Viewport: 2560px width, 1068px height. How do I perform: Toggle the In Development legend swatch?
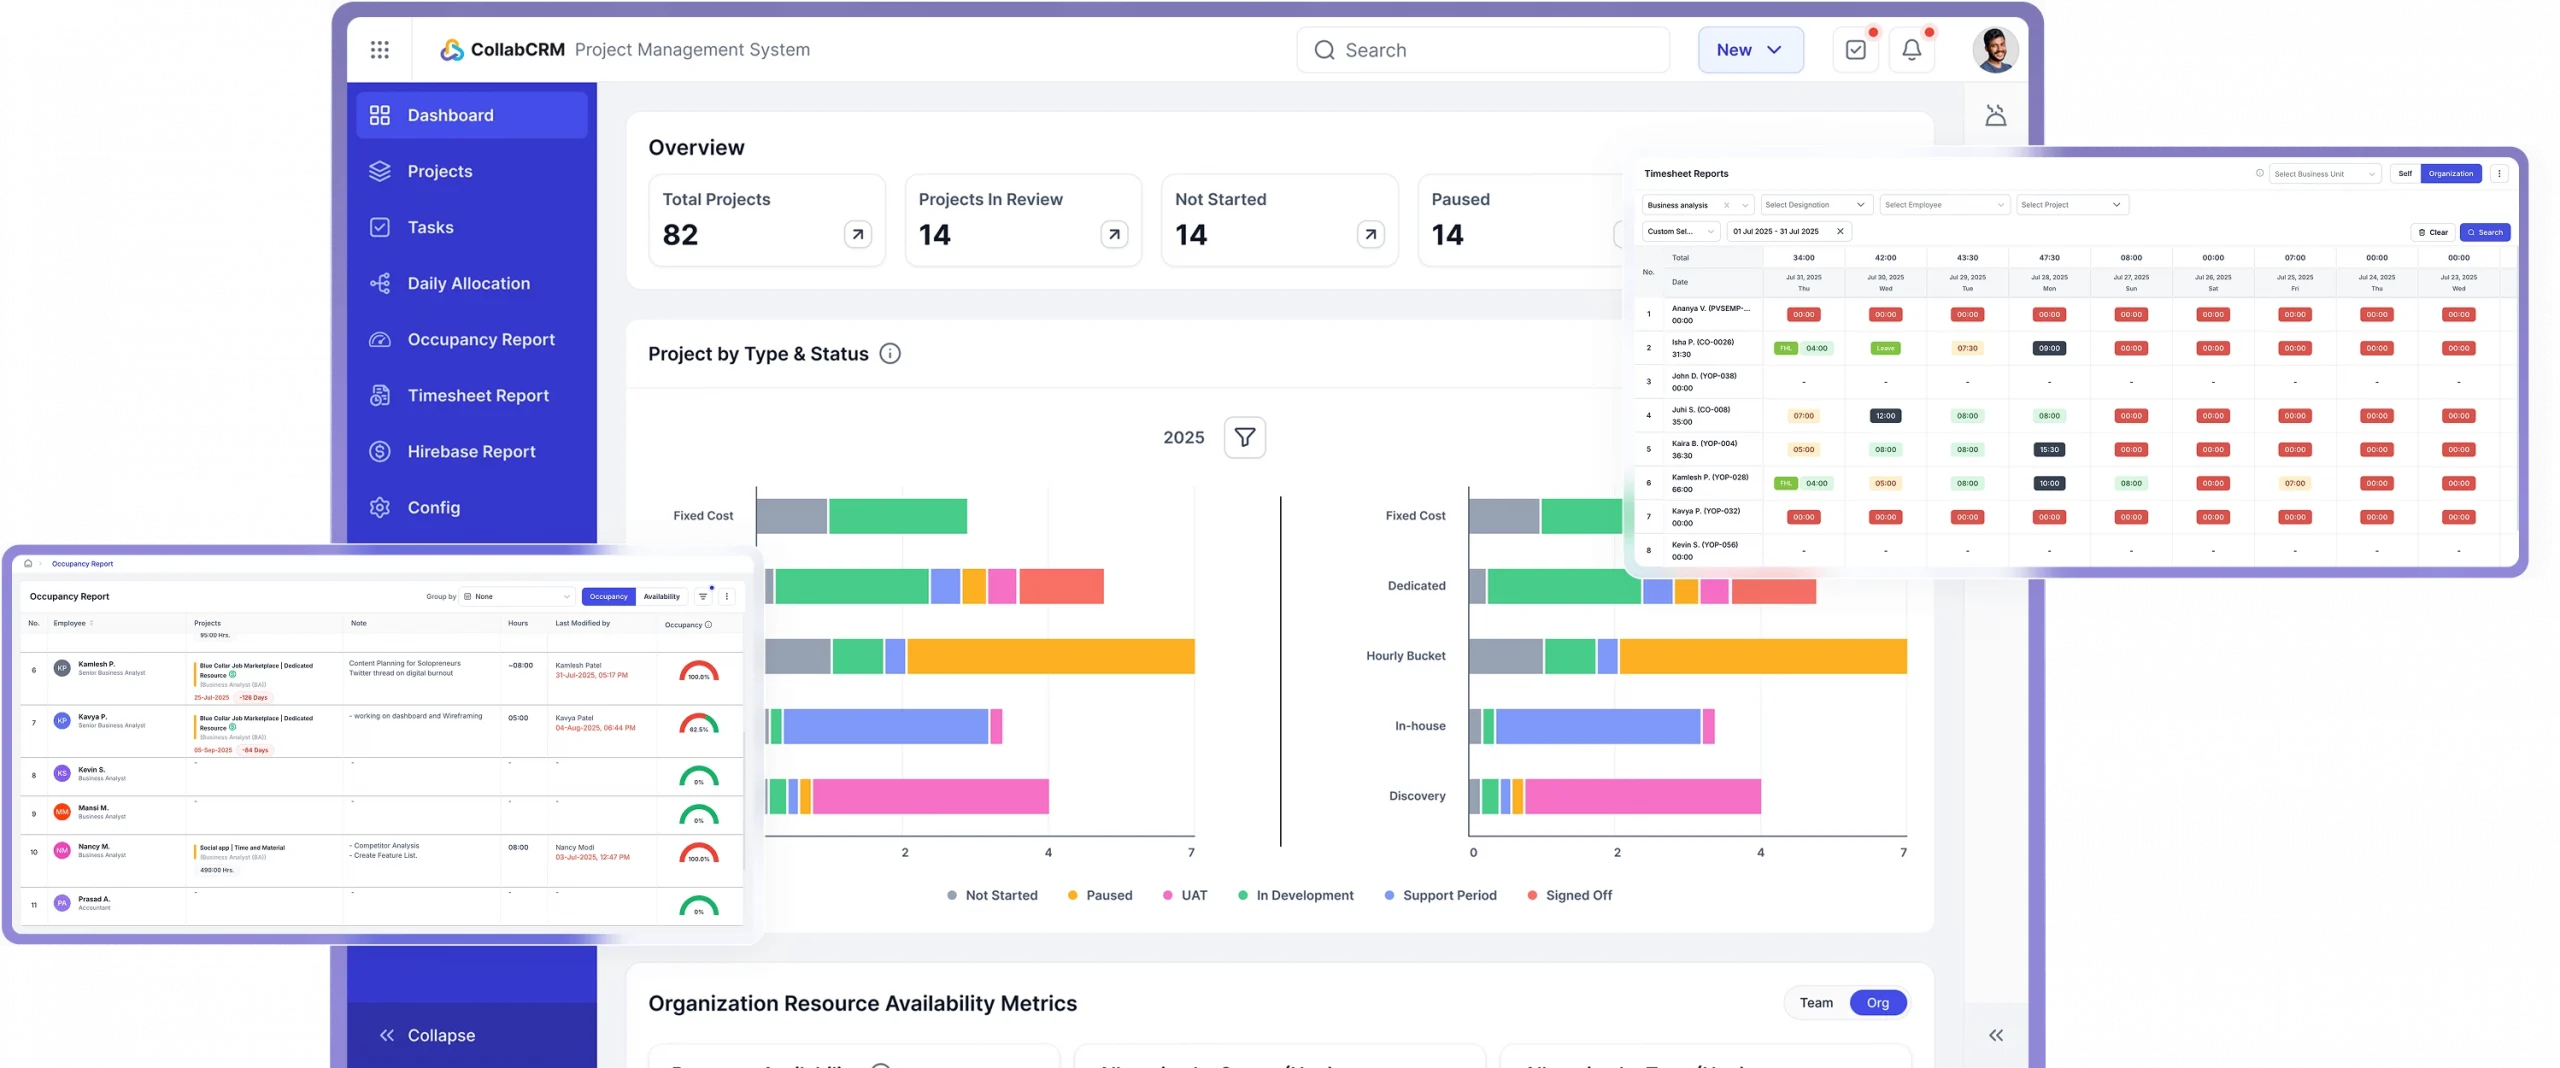tap(1243, 896)
